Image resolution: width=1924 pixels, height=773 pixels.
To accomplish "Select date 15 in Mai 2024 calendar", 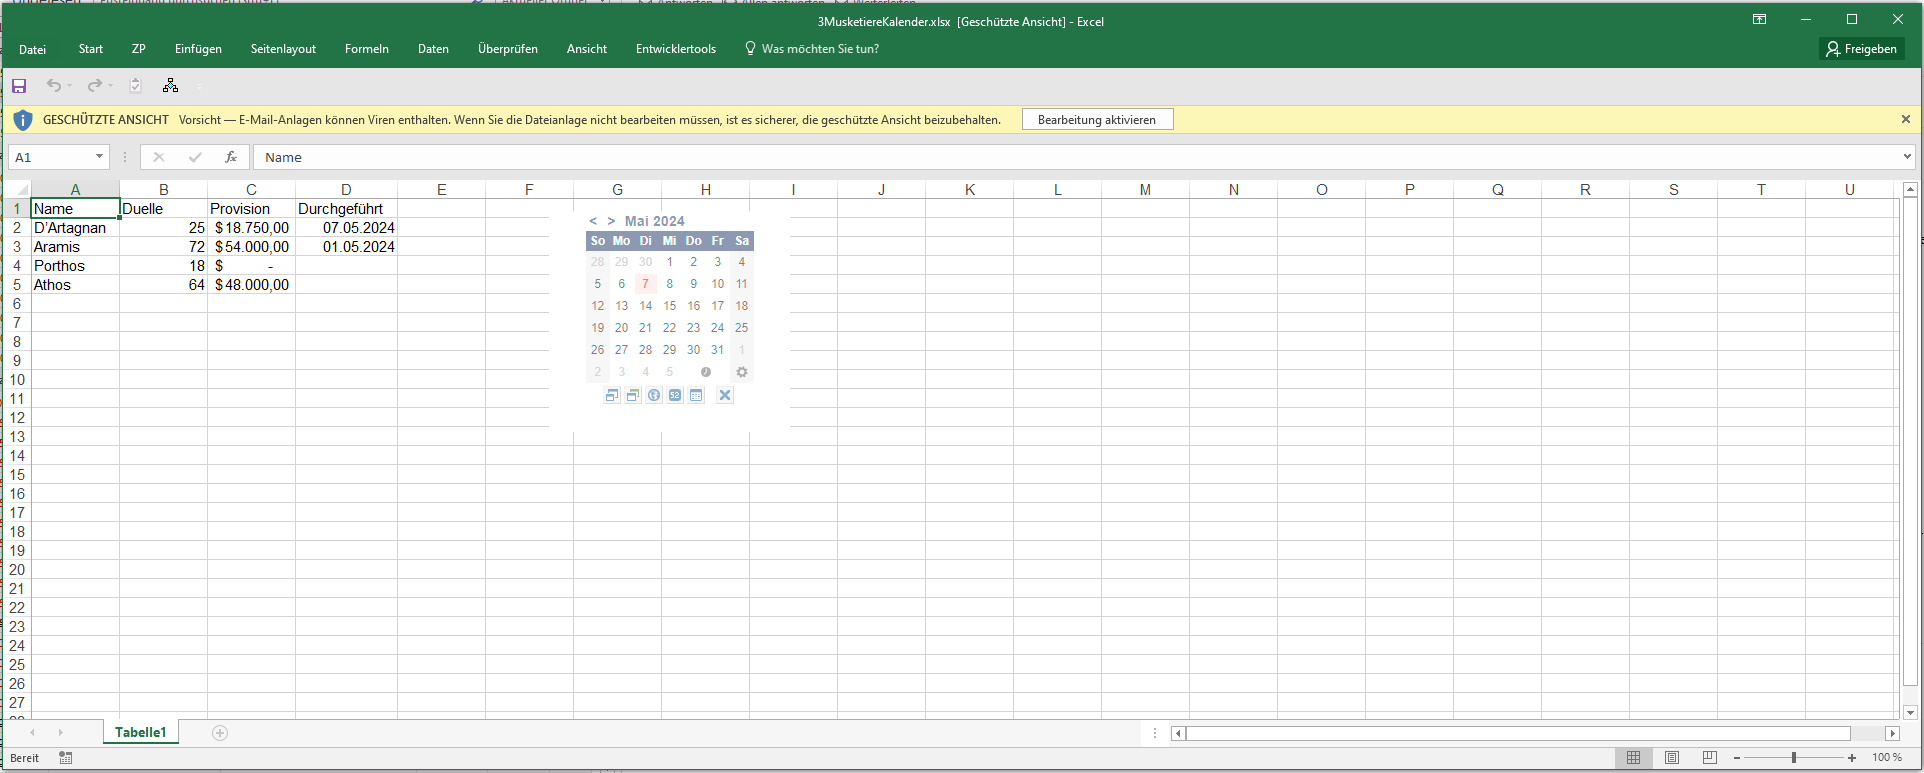I will [669, 306].
